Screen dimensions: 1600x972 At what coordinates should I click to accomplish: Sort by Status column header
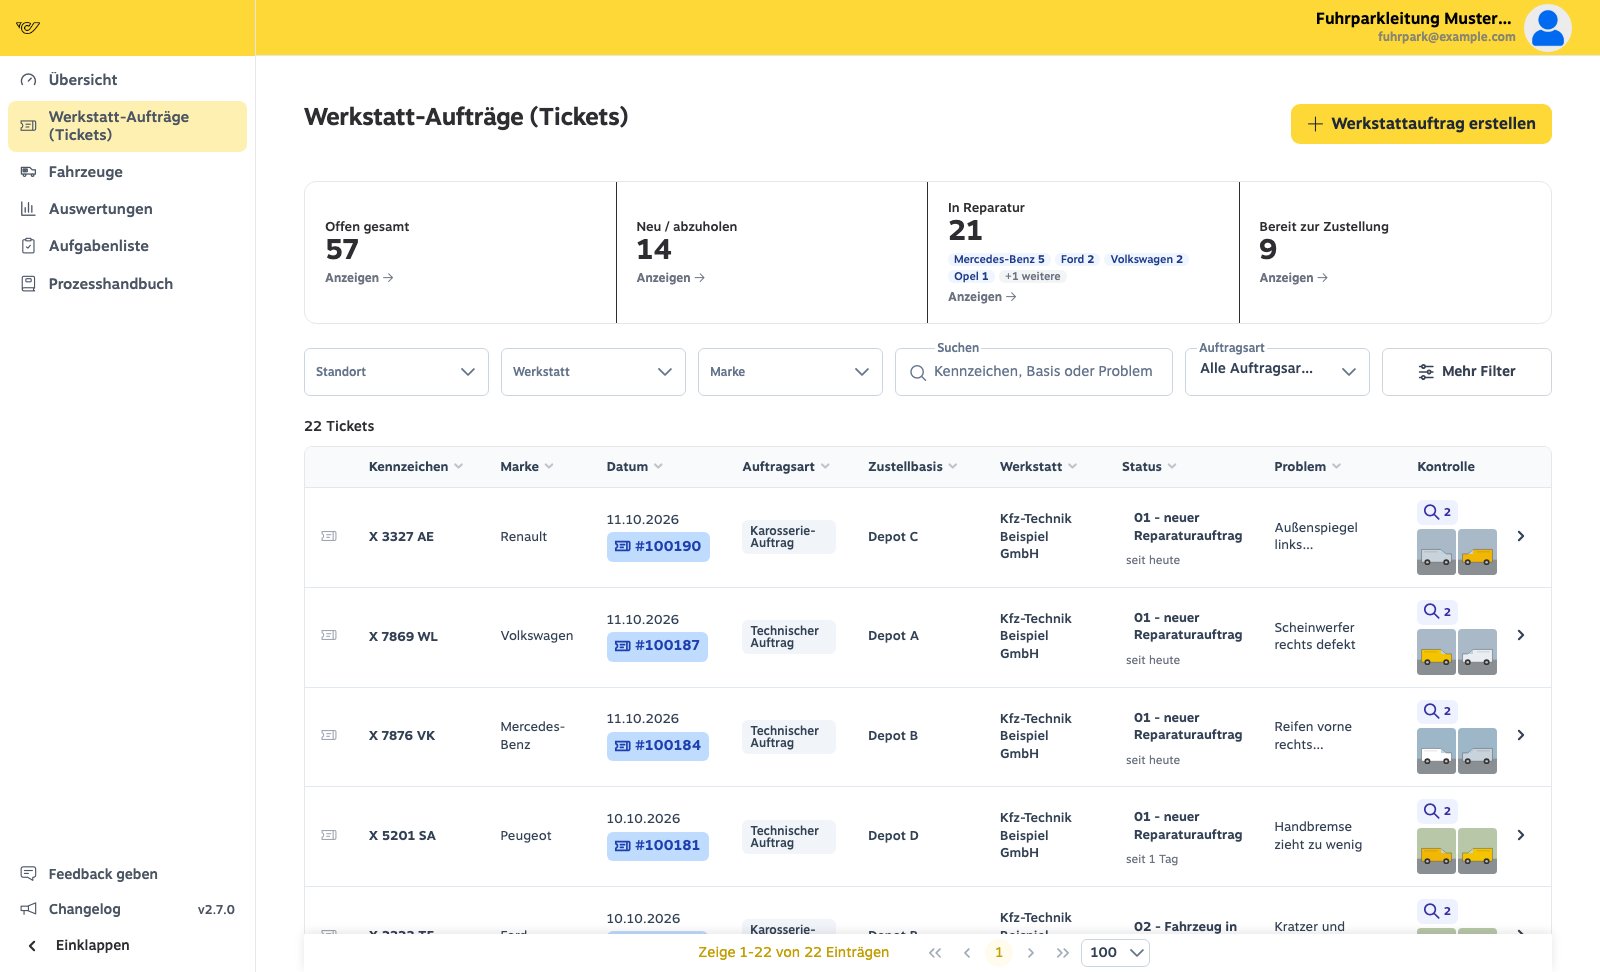coord(1149,467)
